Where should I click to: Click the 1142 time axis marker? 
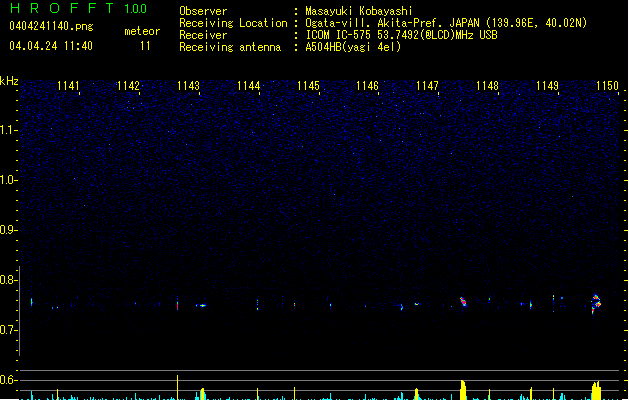128,86
